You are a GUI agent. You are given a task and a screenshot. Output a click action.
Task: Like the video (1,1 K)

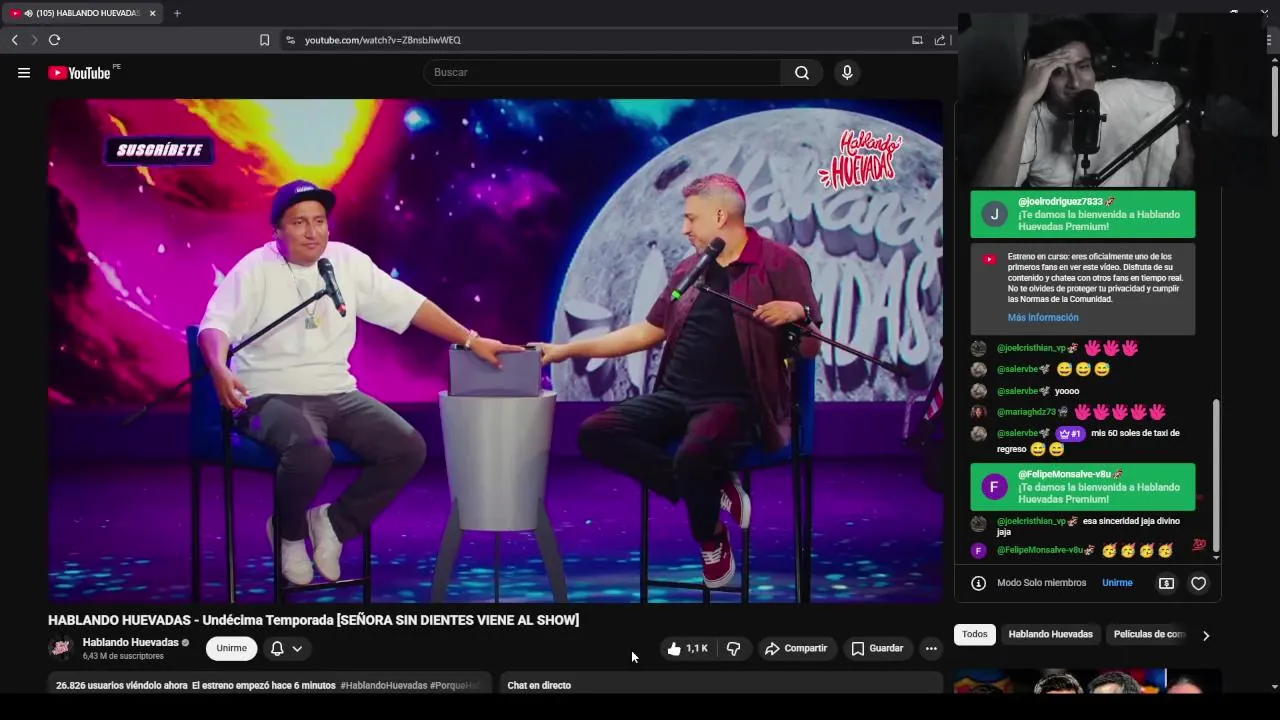(x=687, y=648)
